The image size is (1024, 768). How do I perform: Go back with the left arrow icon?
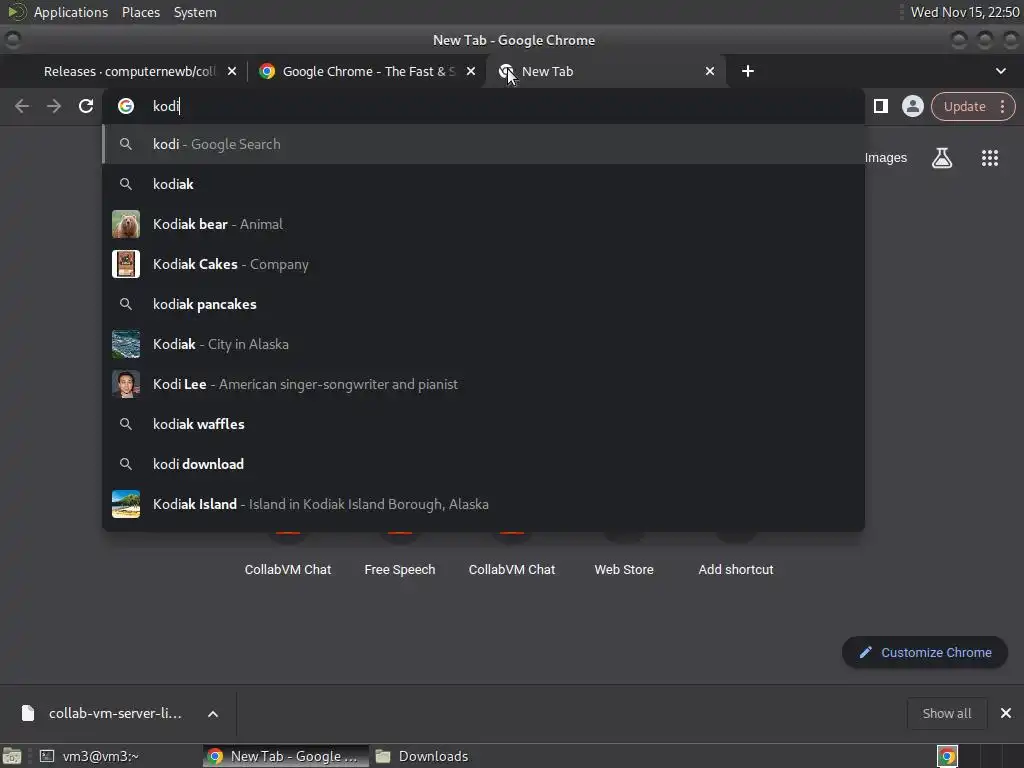(x=22, y=106)
